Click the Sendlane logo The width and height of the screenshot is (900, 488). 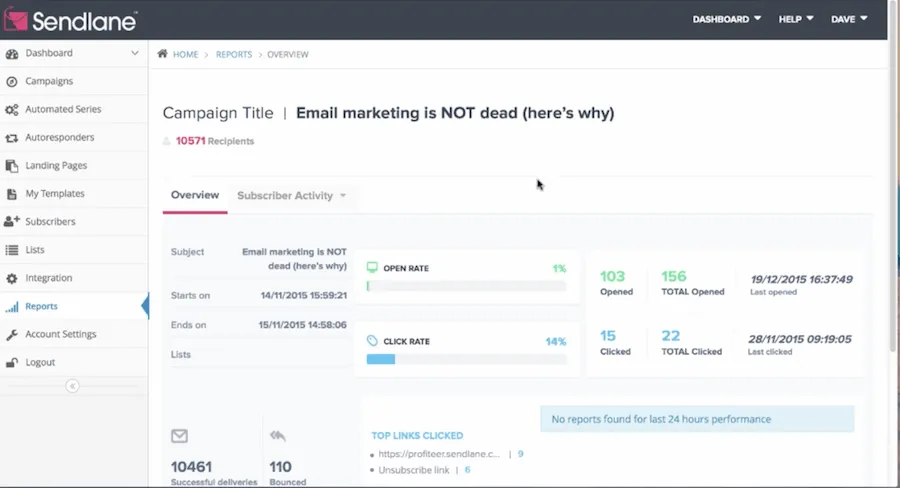(70, 21)
